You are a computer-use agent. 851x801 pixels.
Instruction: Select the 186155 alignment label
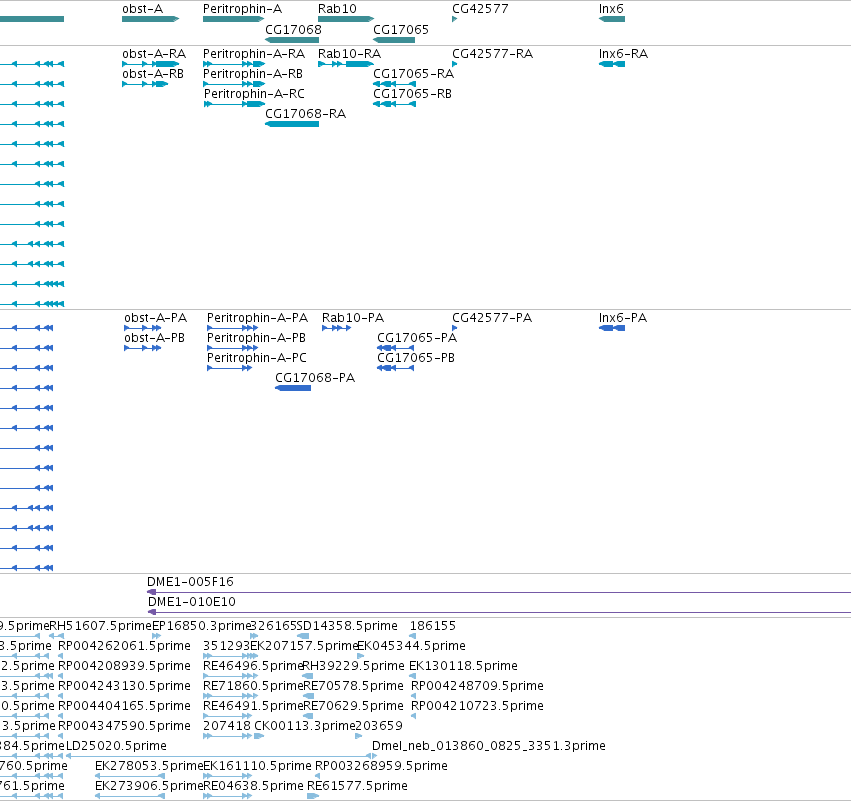coord(433,626)
